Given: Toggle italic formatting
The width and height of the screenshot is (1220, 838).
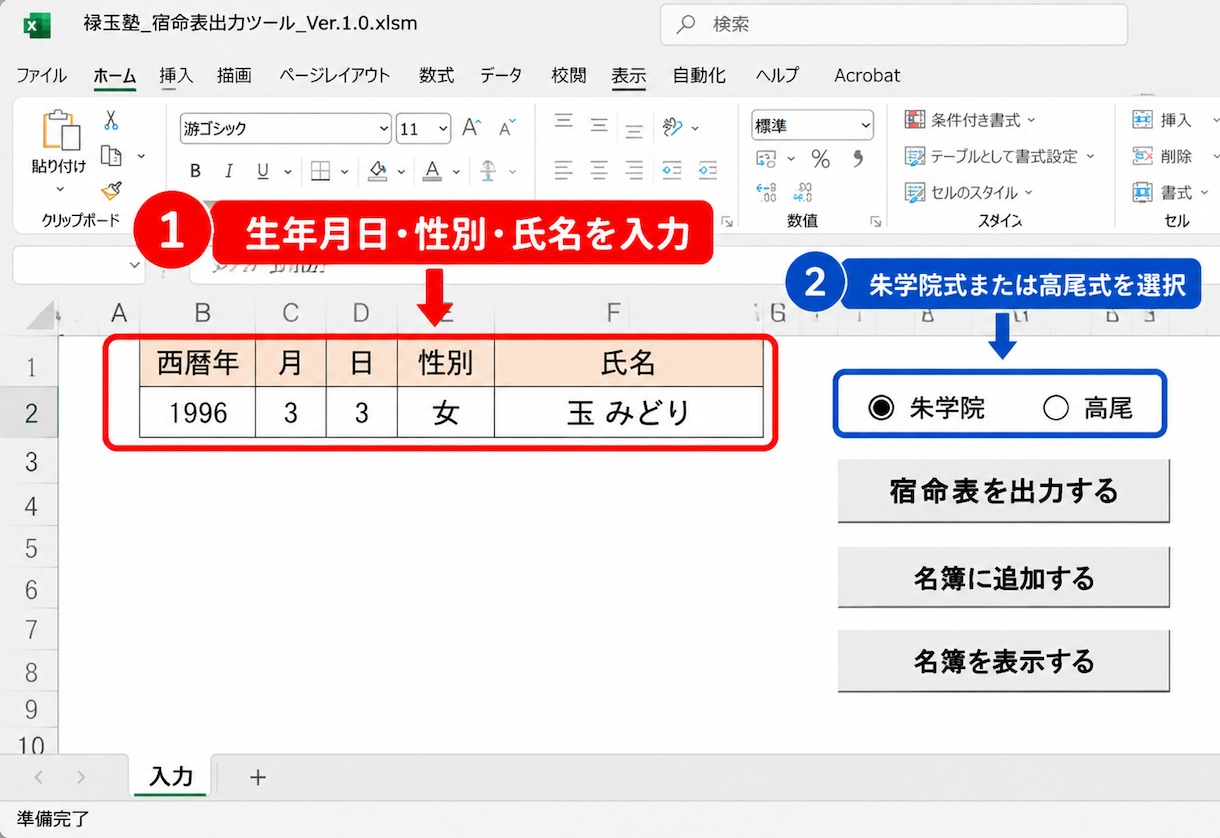Looking at the screenshot, I should (x=229, y=171).
